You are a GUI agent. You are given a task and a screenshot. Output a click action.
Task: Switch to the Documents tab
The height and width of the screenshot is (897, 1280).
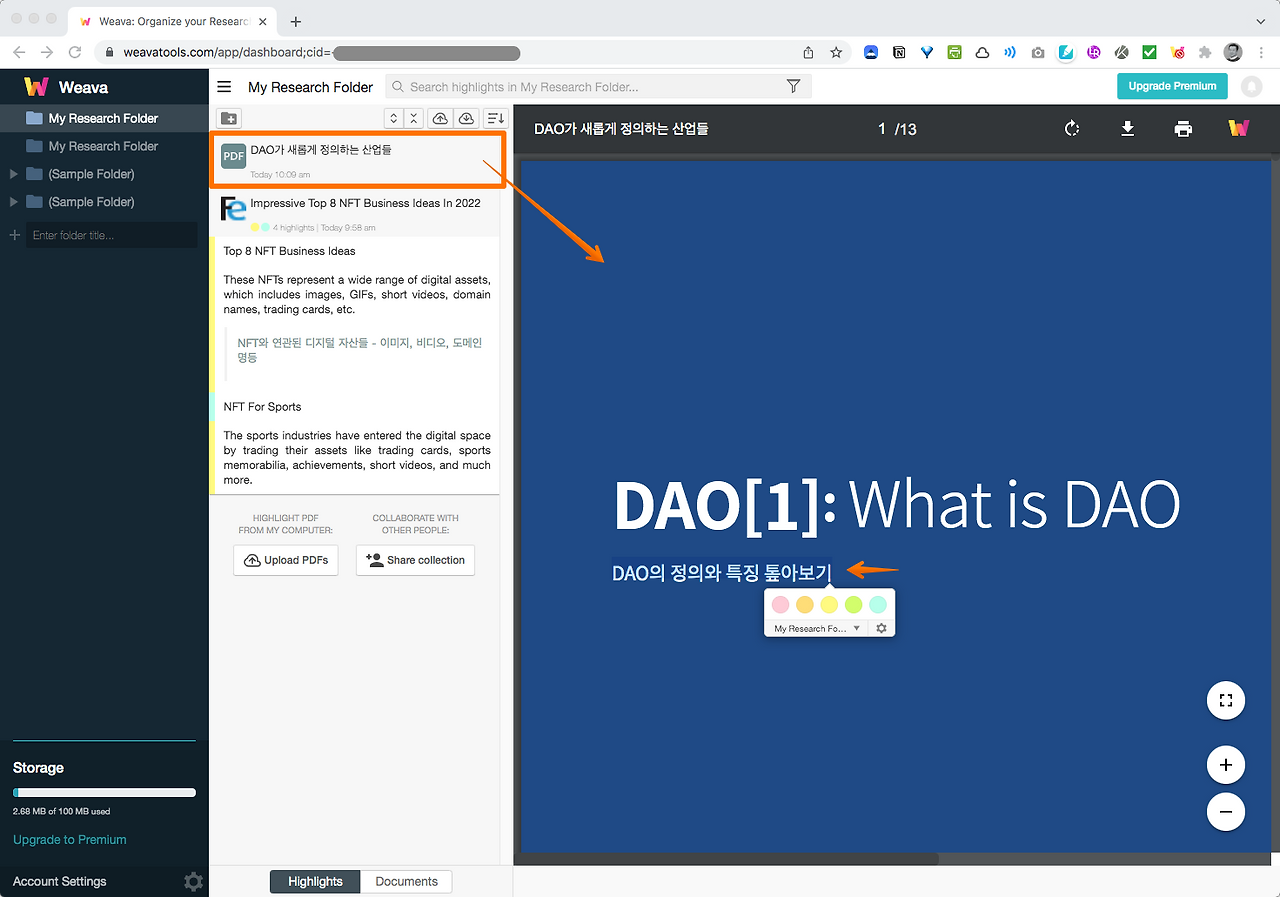406,881
